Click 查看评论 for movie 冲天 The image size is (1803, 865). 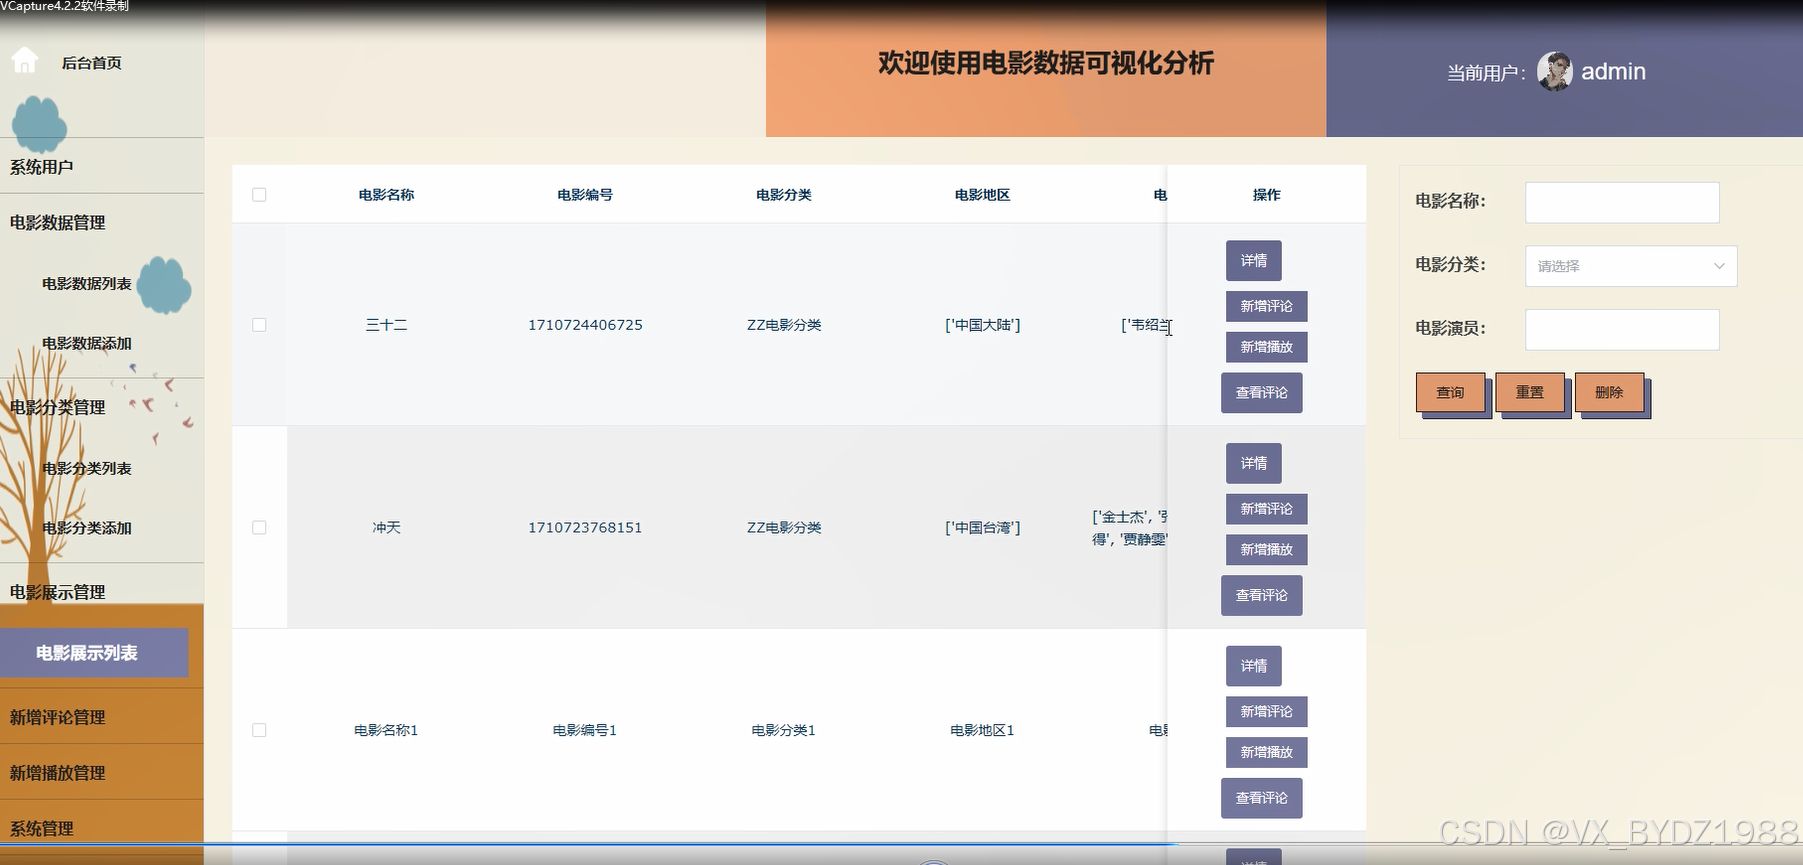[x=1261, y=595]
